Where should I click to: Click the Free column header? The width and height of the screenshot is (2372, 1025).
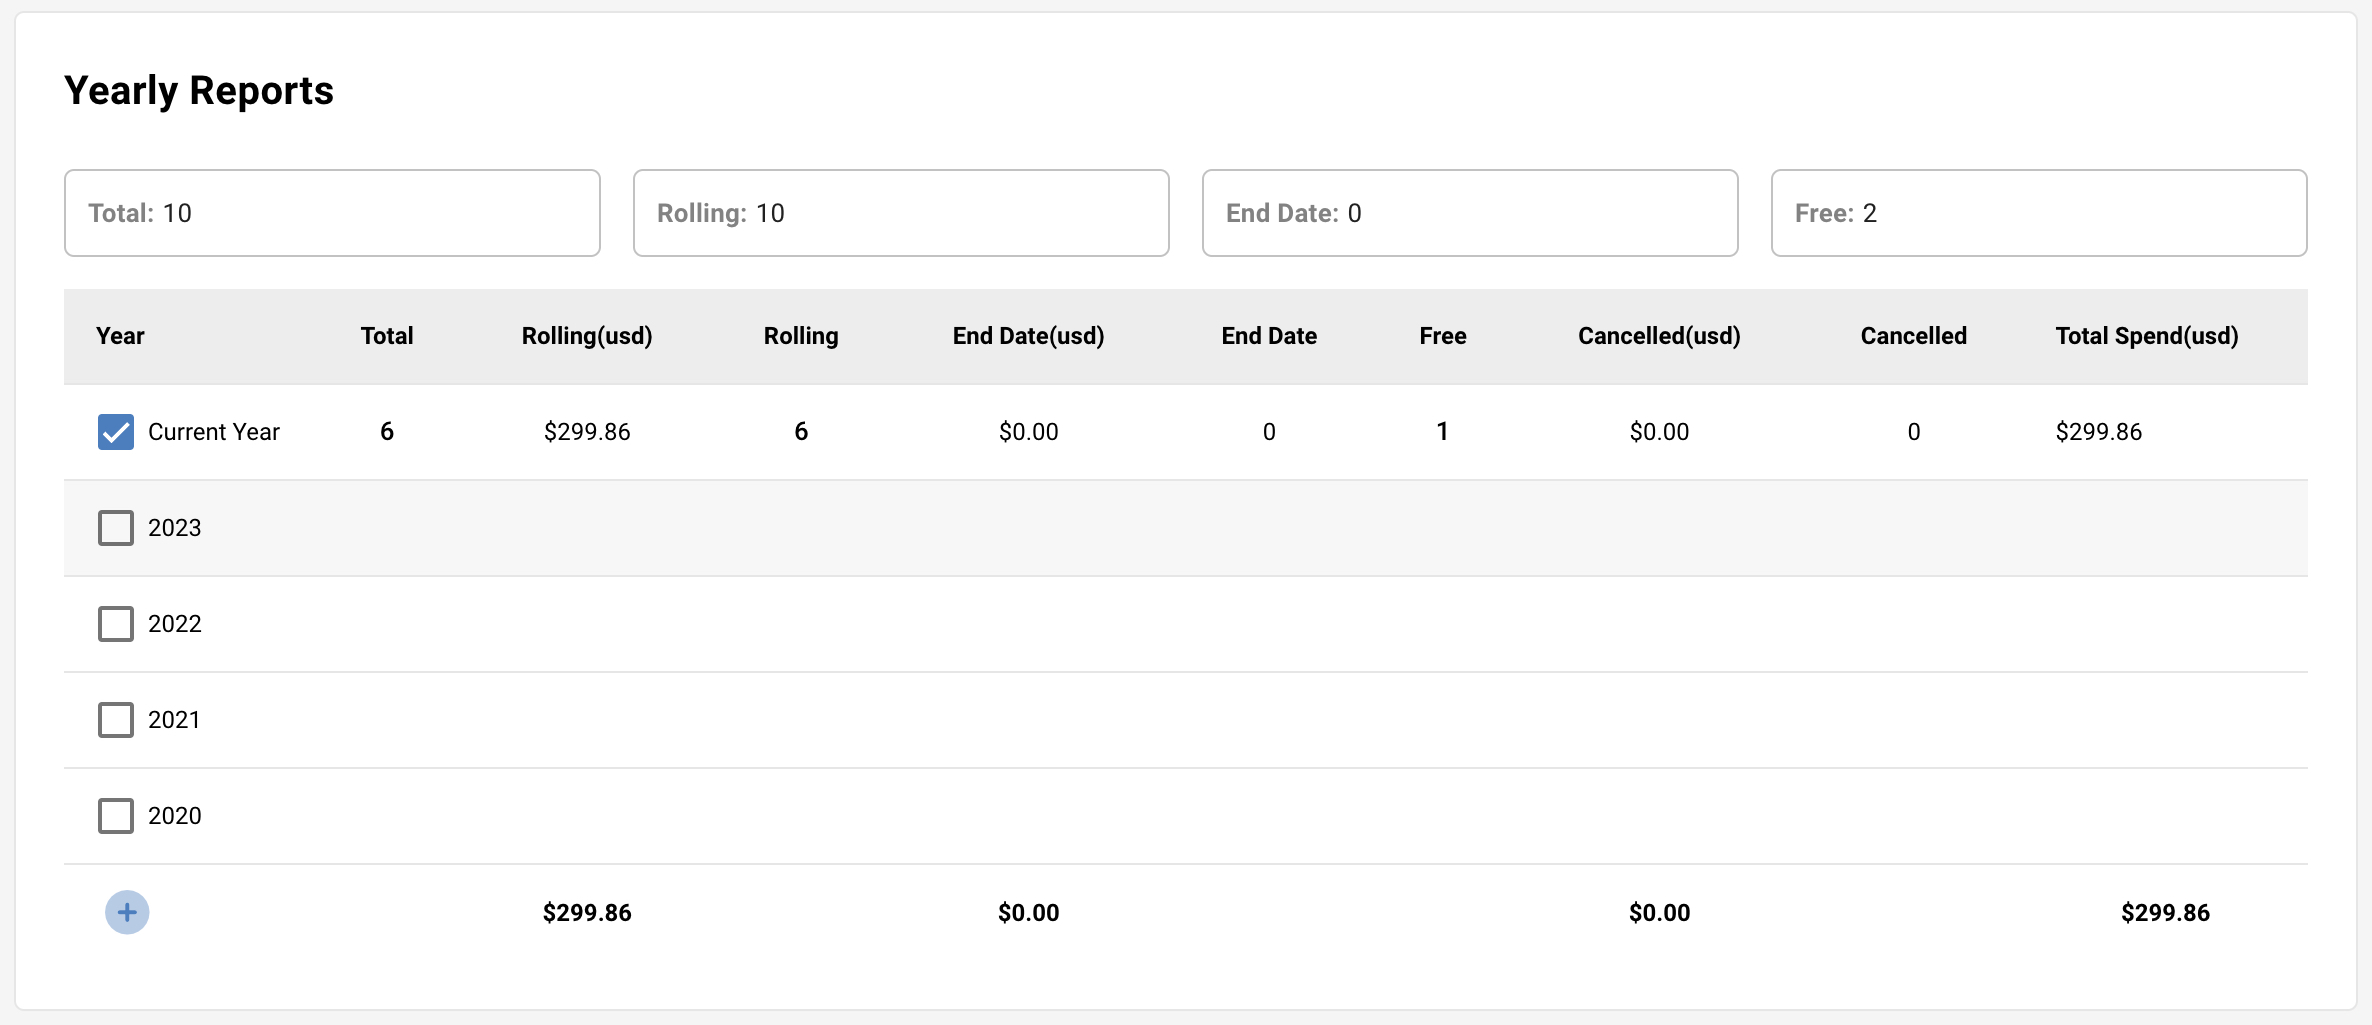point(1443,336)
